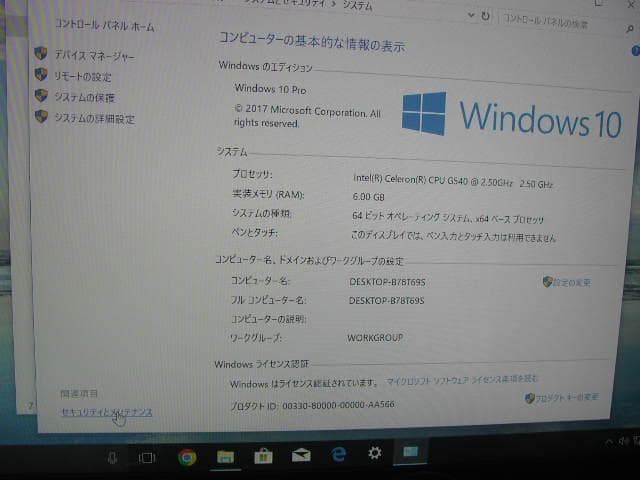
Task: Open Remote settings link
Action: (x=83, y=77)
